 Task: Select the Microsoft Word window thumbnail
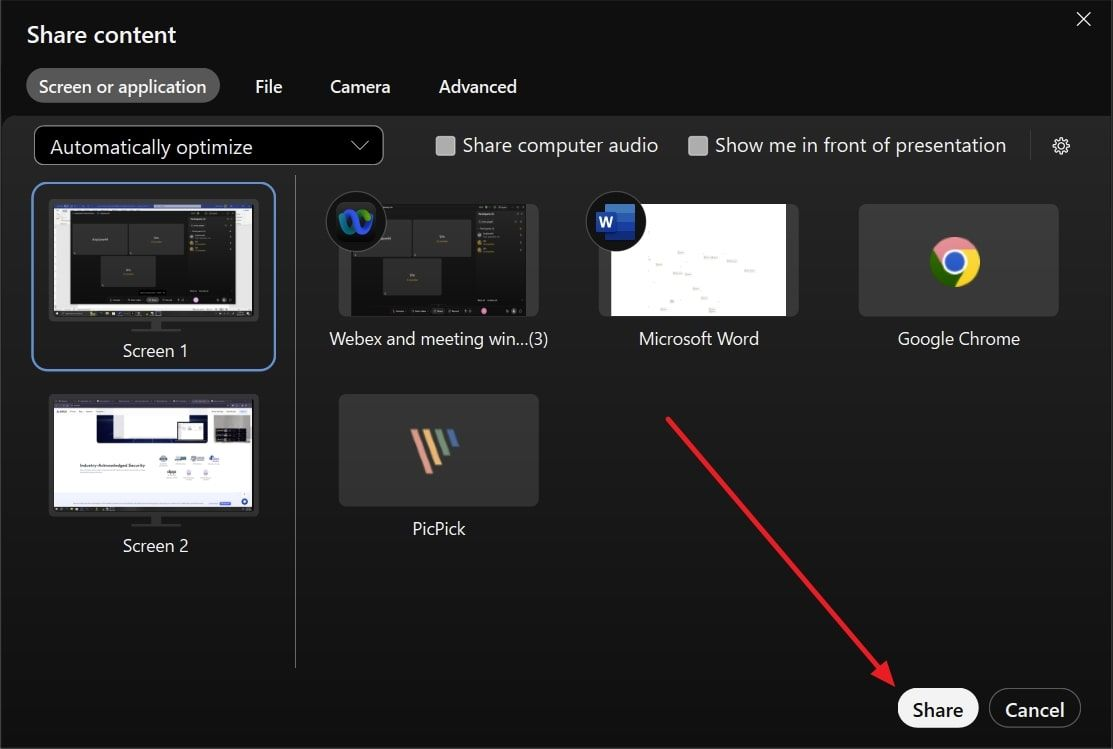coord(698,261)
